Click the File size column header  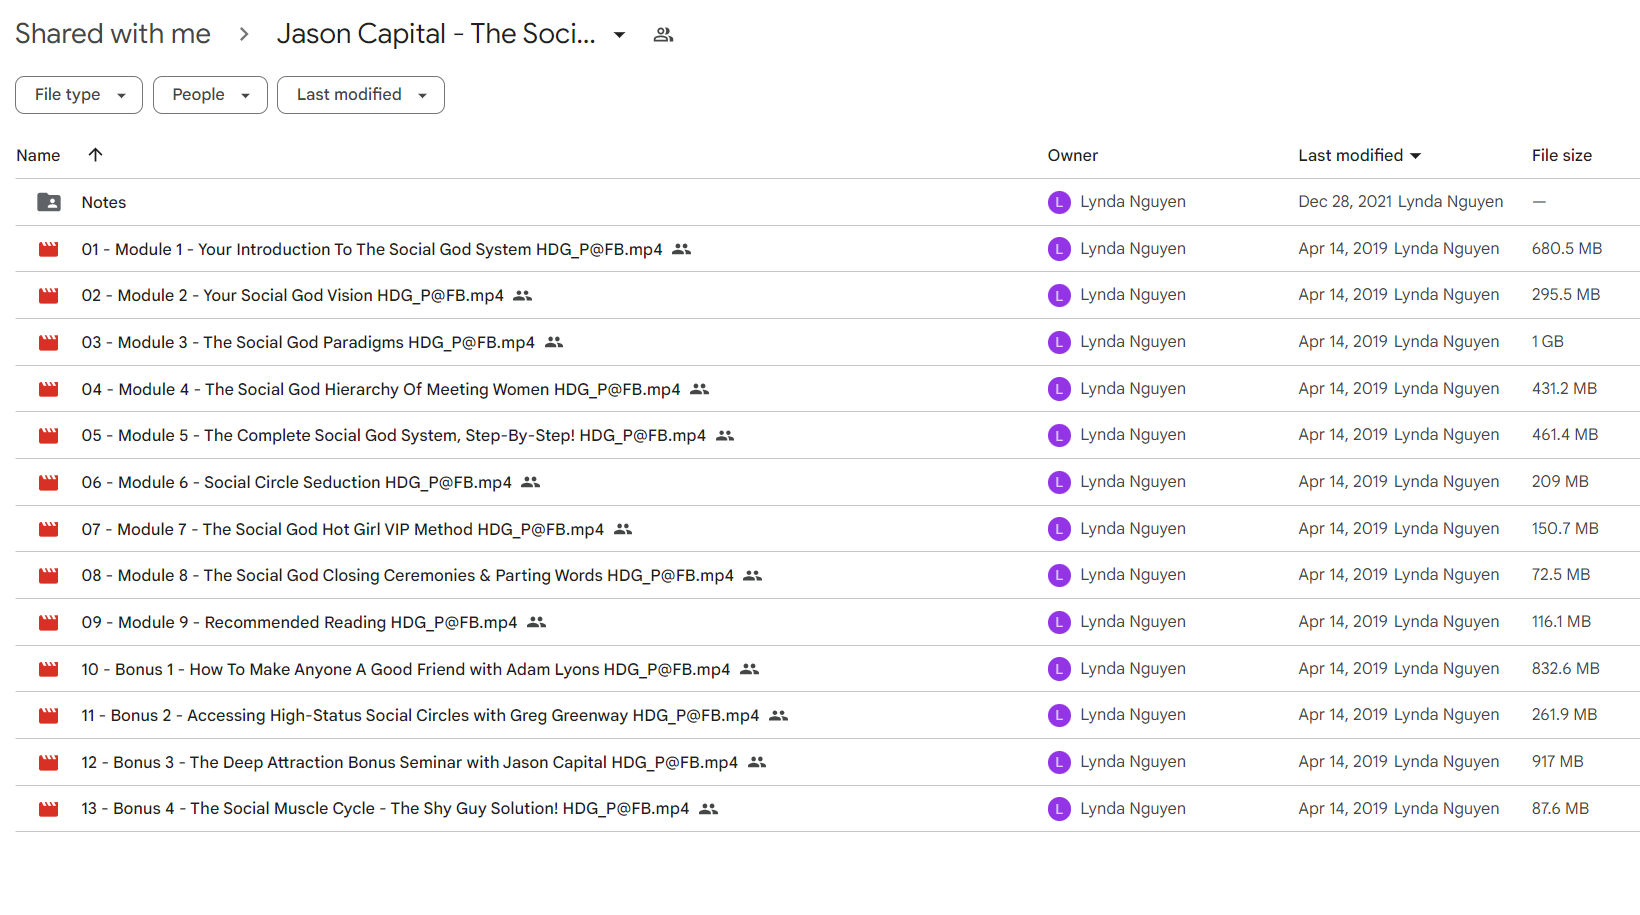click(1562, 156)
